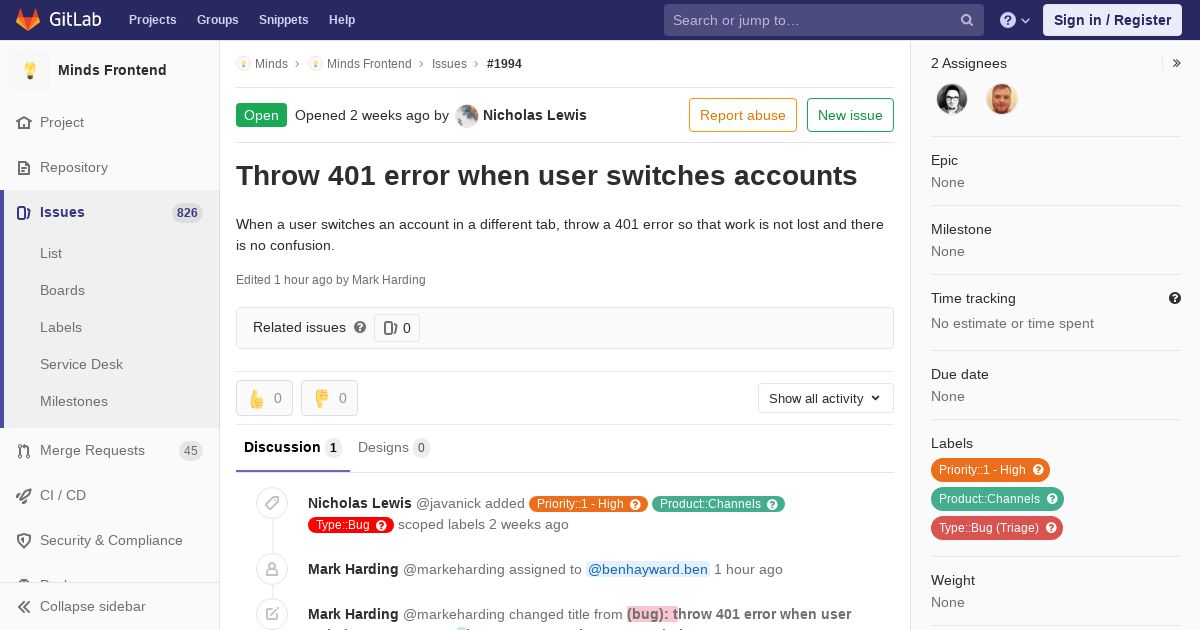
Task: Click Help in top navigation
Action: [x=342, y=20]
